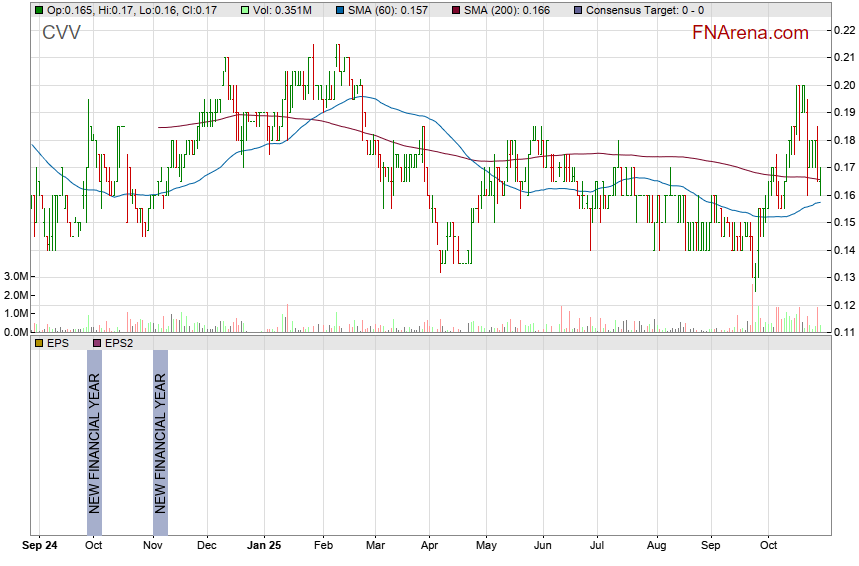Click the Feb label on the date axis
Viewport: 859px width, 566px height.
point(323,547)
